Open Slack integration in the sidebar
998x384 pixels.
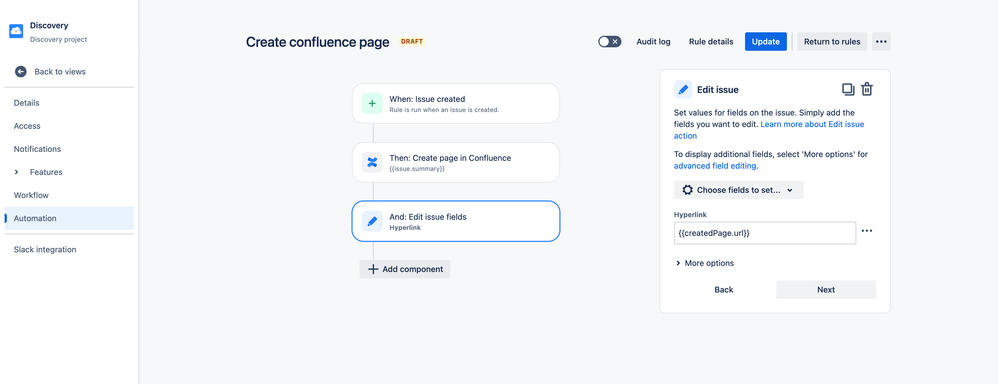pos(69,250)
